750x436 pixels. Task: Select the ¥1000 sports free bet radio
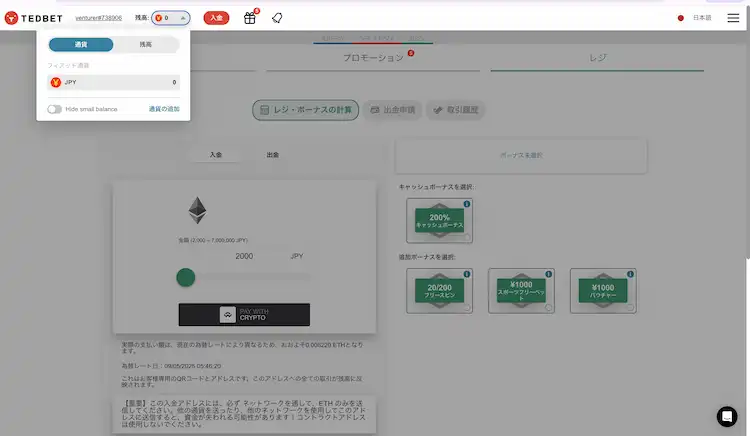point(548,307)
